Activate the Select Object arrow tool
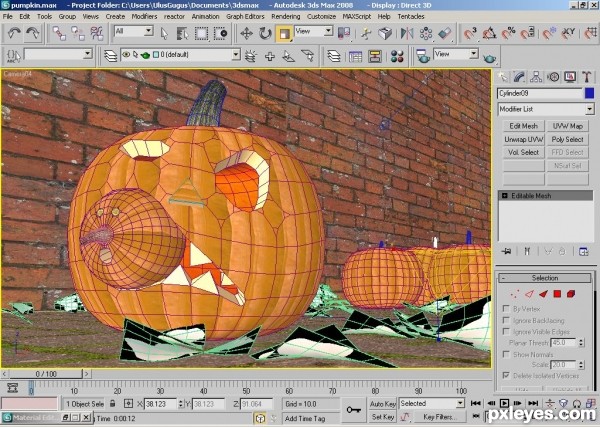Viewport: 600px width, 427px height. [x=164, y=34]
